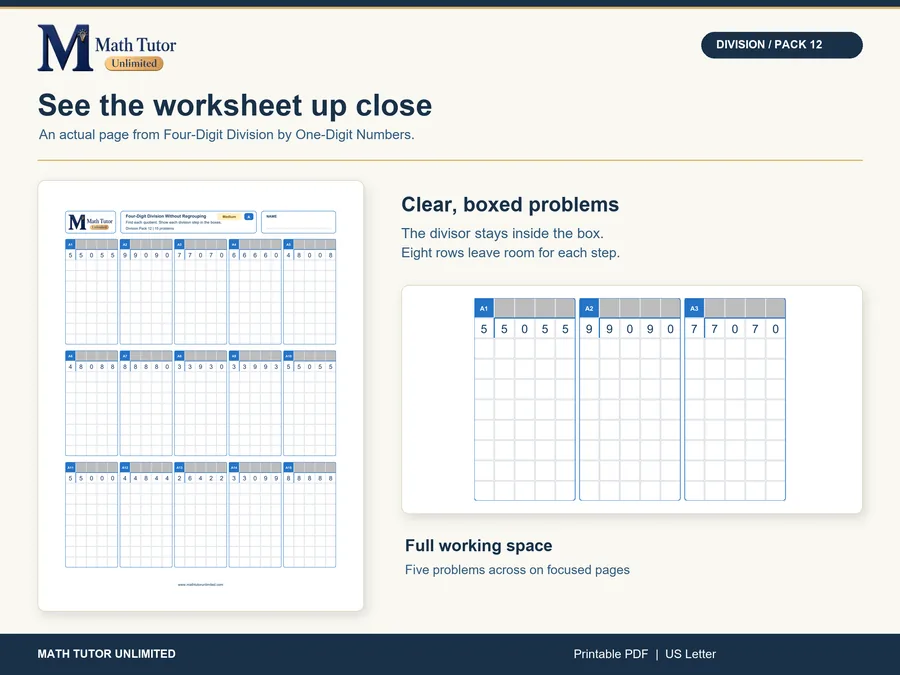The width and height of the screenshot is (900, 675).
Task: Click the NAME field on the worksheet thumbnail
Action: point(298,222)
